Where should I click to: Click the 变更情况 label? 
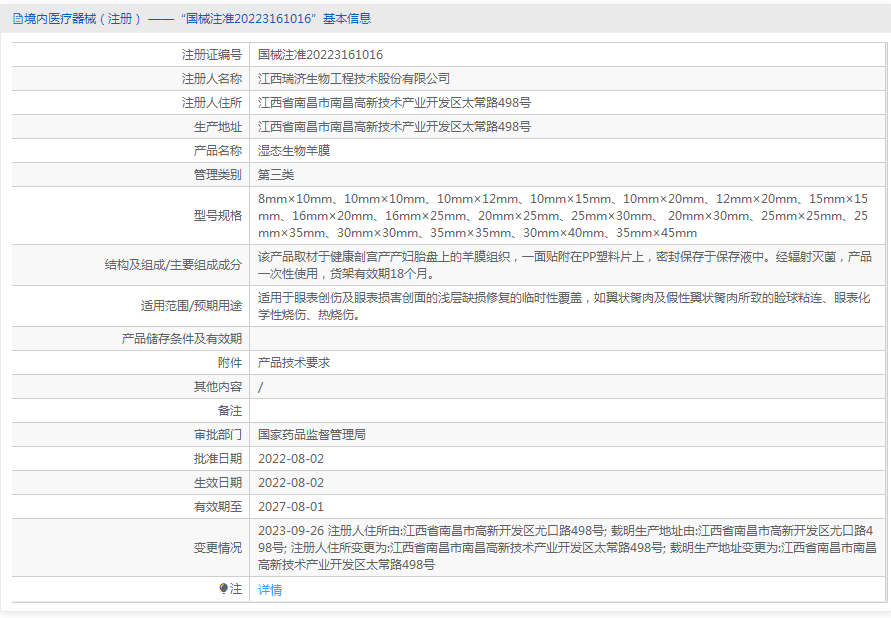point(218,548)
